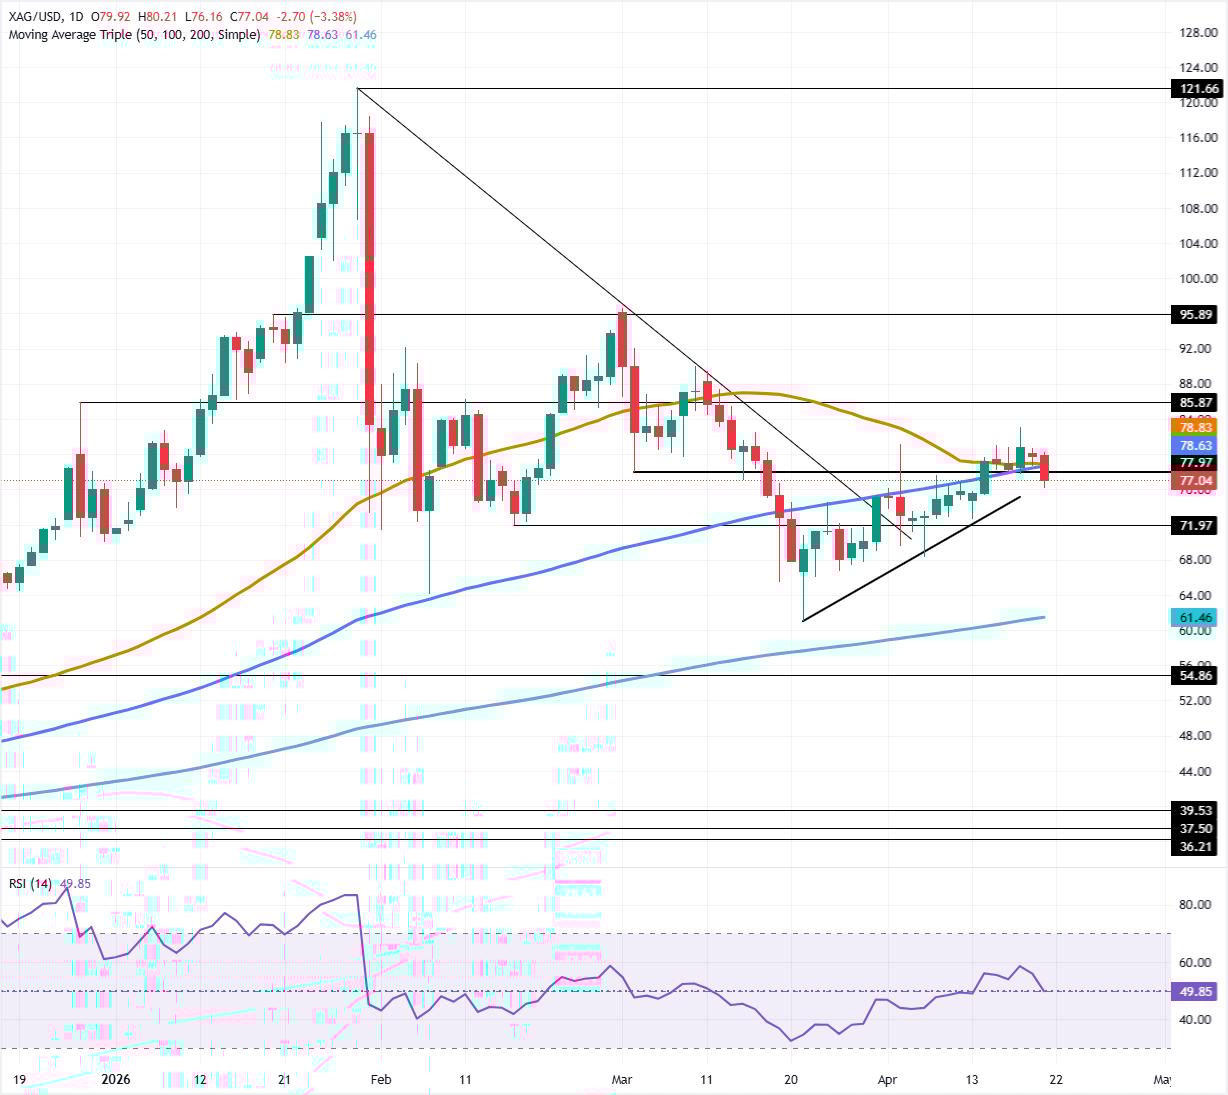
Task: Click the Feb marker on time axis
Action: [380, 1080]
